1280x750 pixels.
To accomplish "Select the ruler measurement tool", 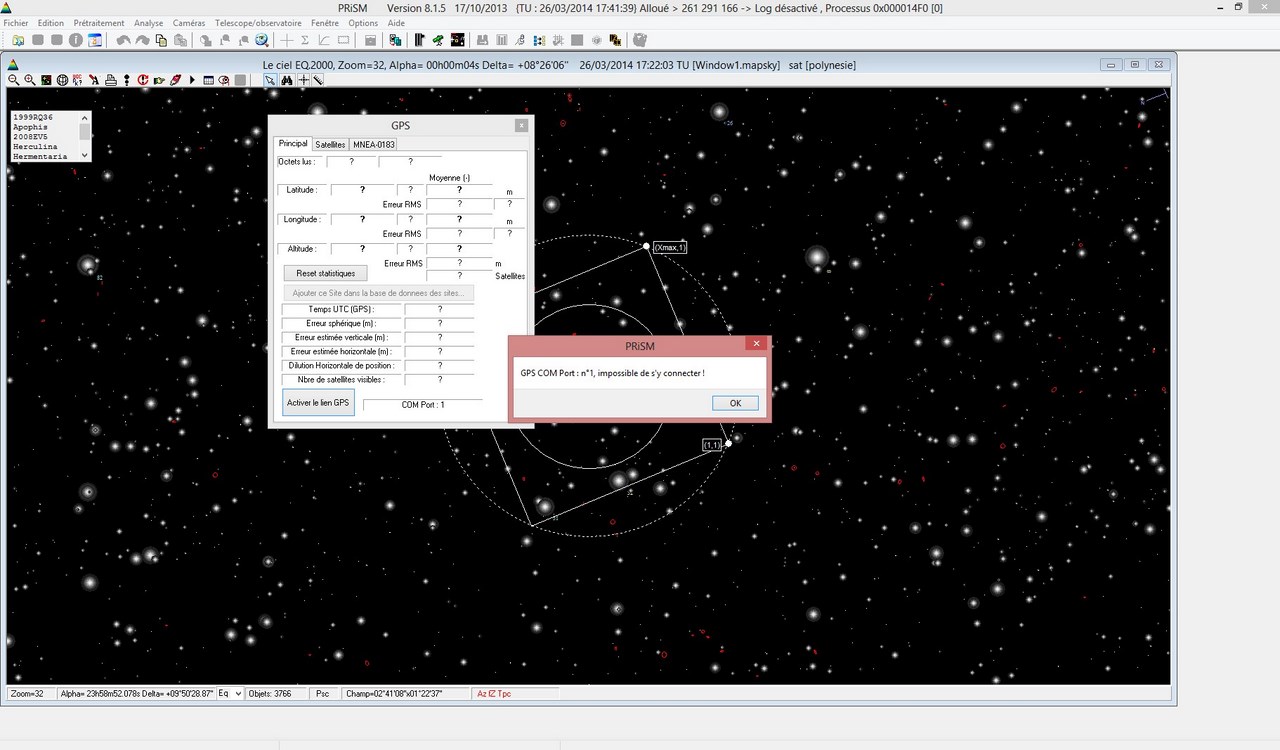I will [318, 80].
